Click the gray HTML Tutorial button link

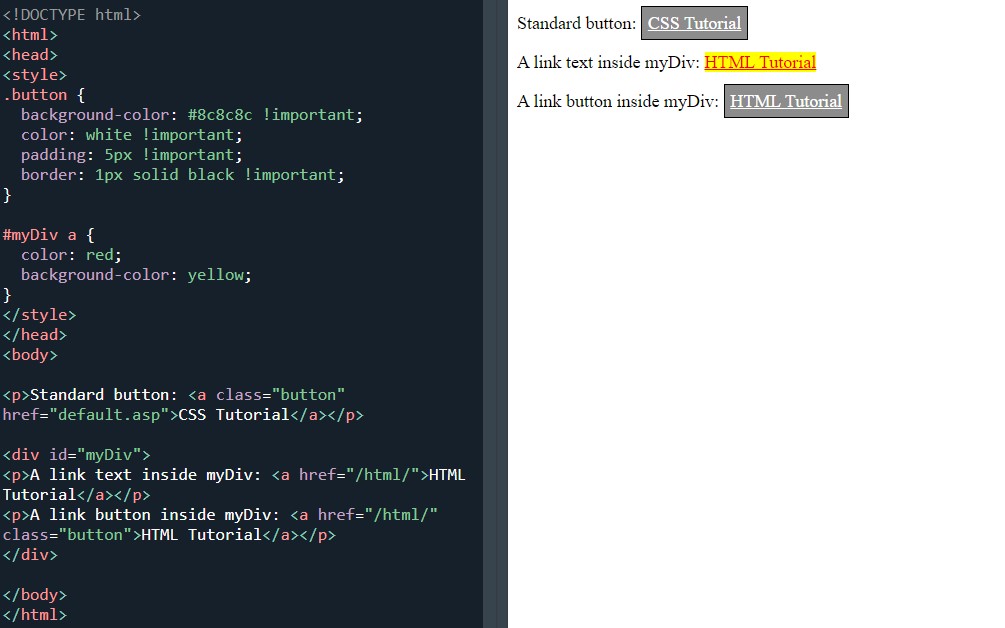point(785,101)
